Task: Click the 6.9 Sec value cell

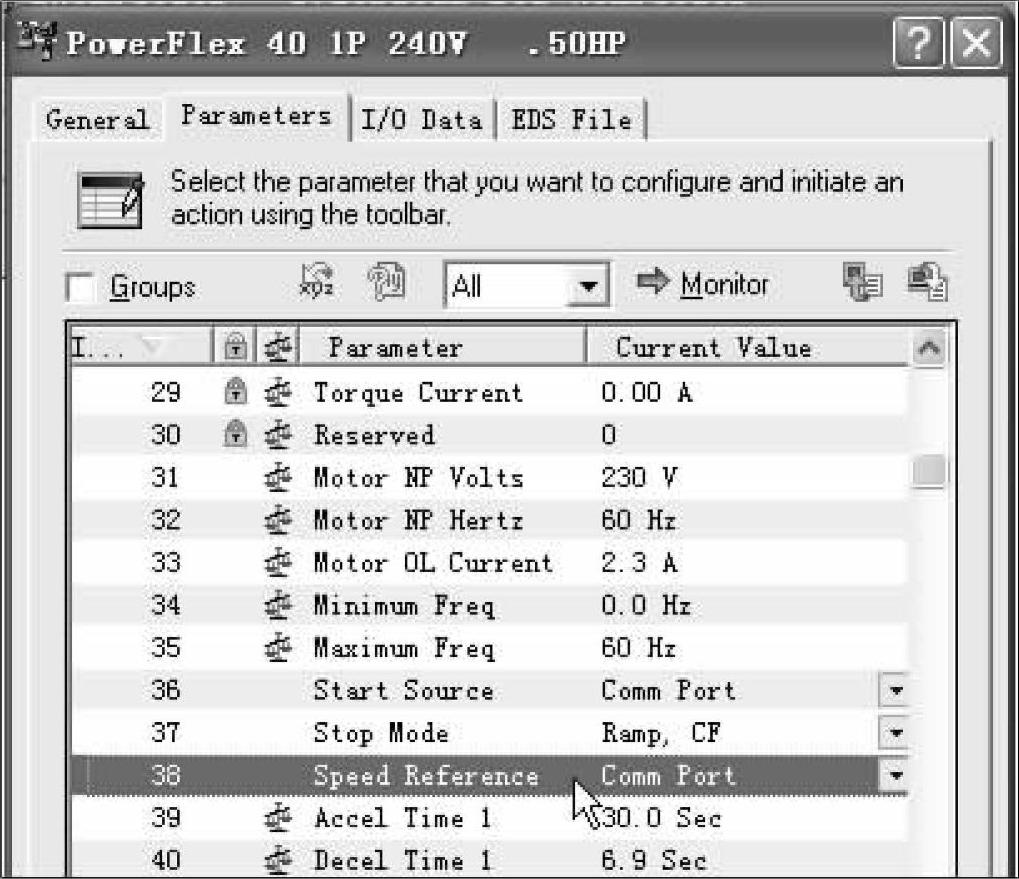Action: point(654,860)
